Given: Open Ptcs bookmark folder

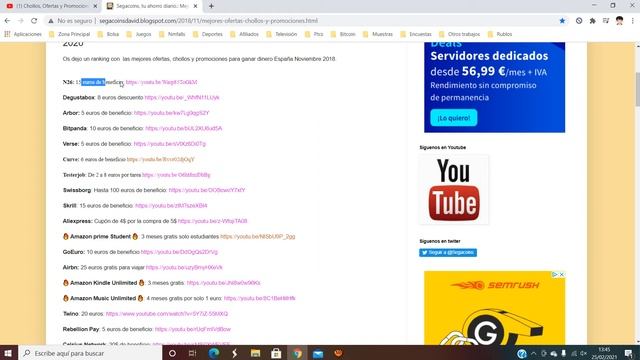Looking at the screenshot, I should coord(314,34).
